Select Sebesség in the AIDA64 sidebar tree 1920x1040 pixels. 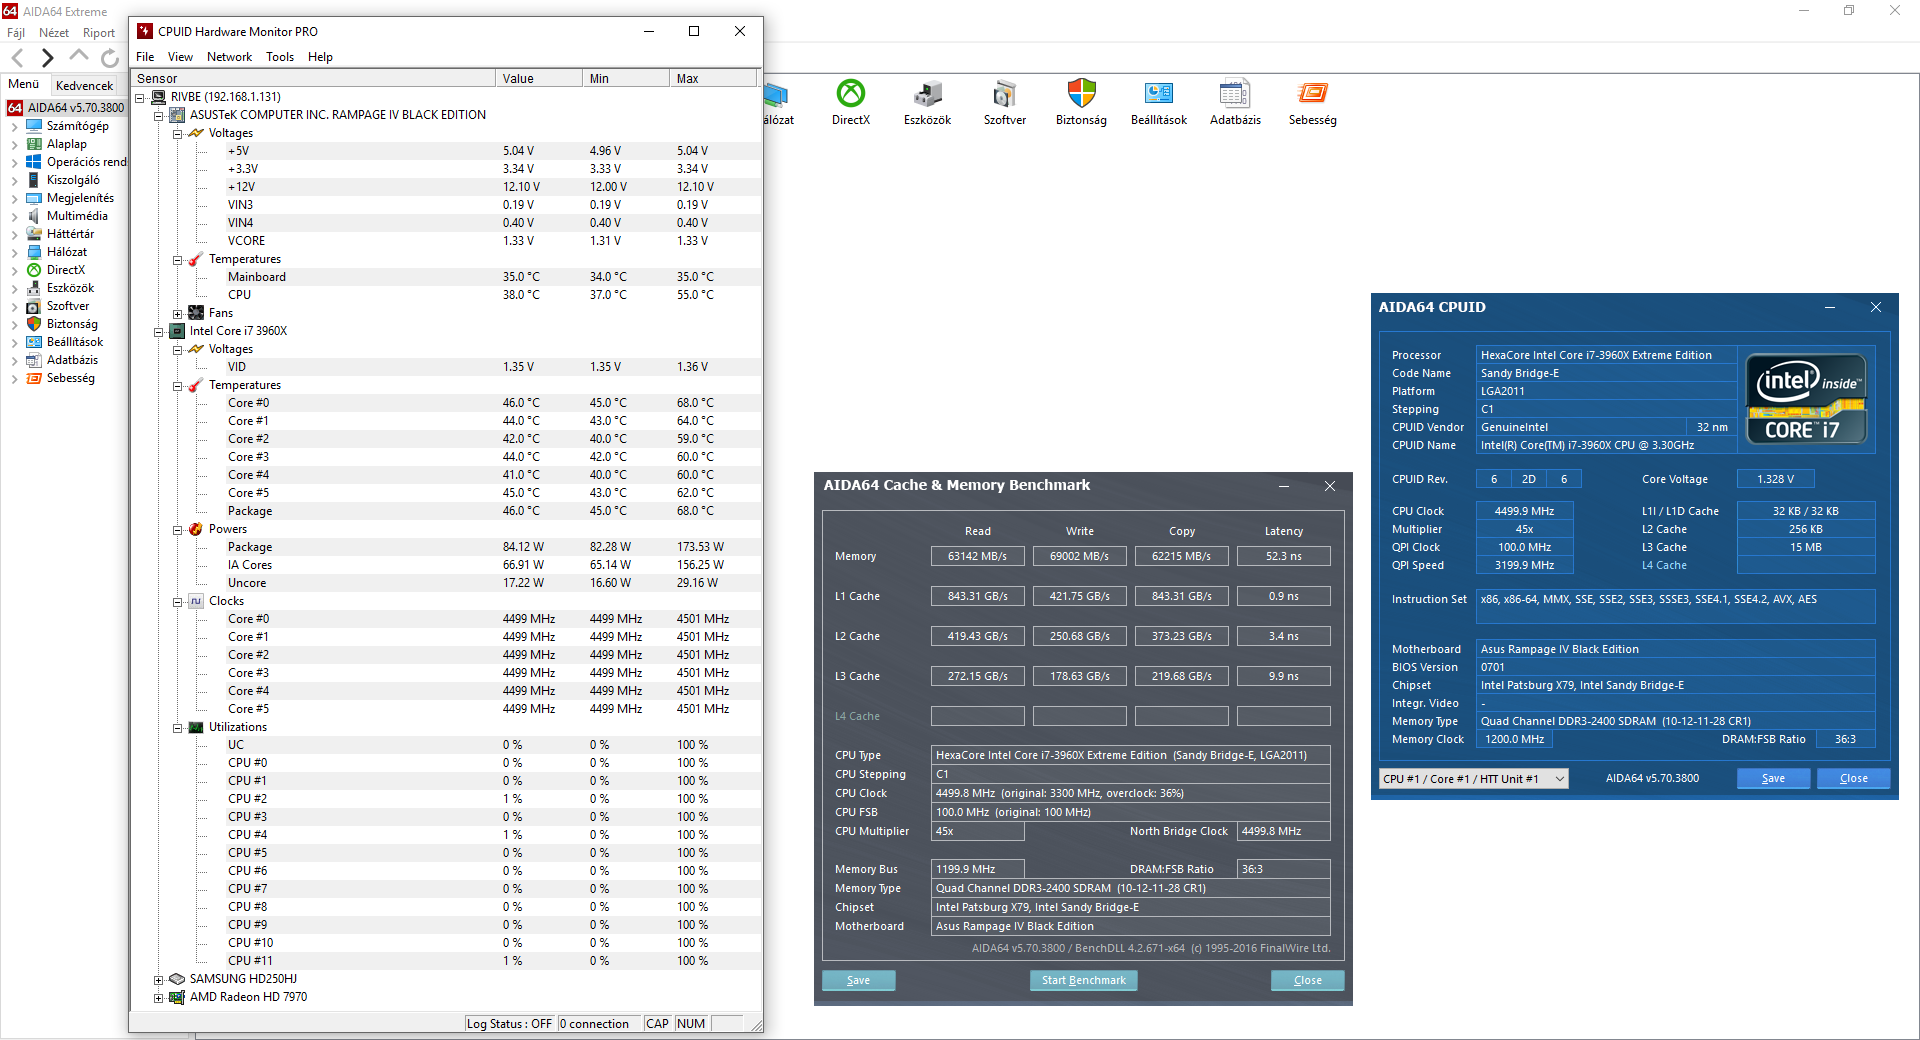coord(70,378)
